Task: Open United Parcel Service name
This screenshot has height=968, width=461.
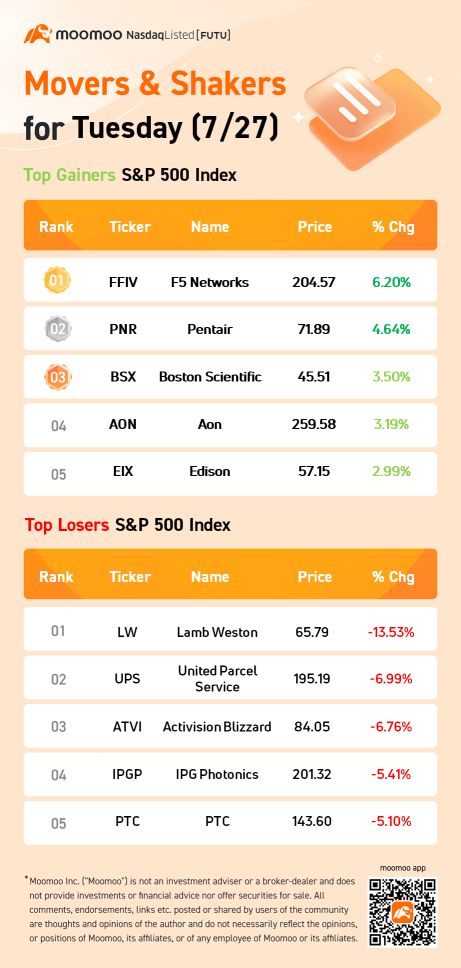Action: click(217, 678)
